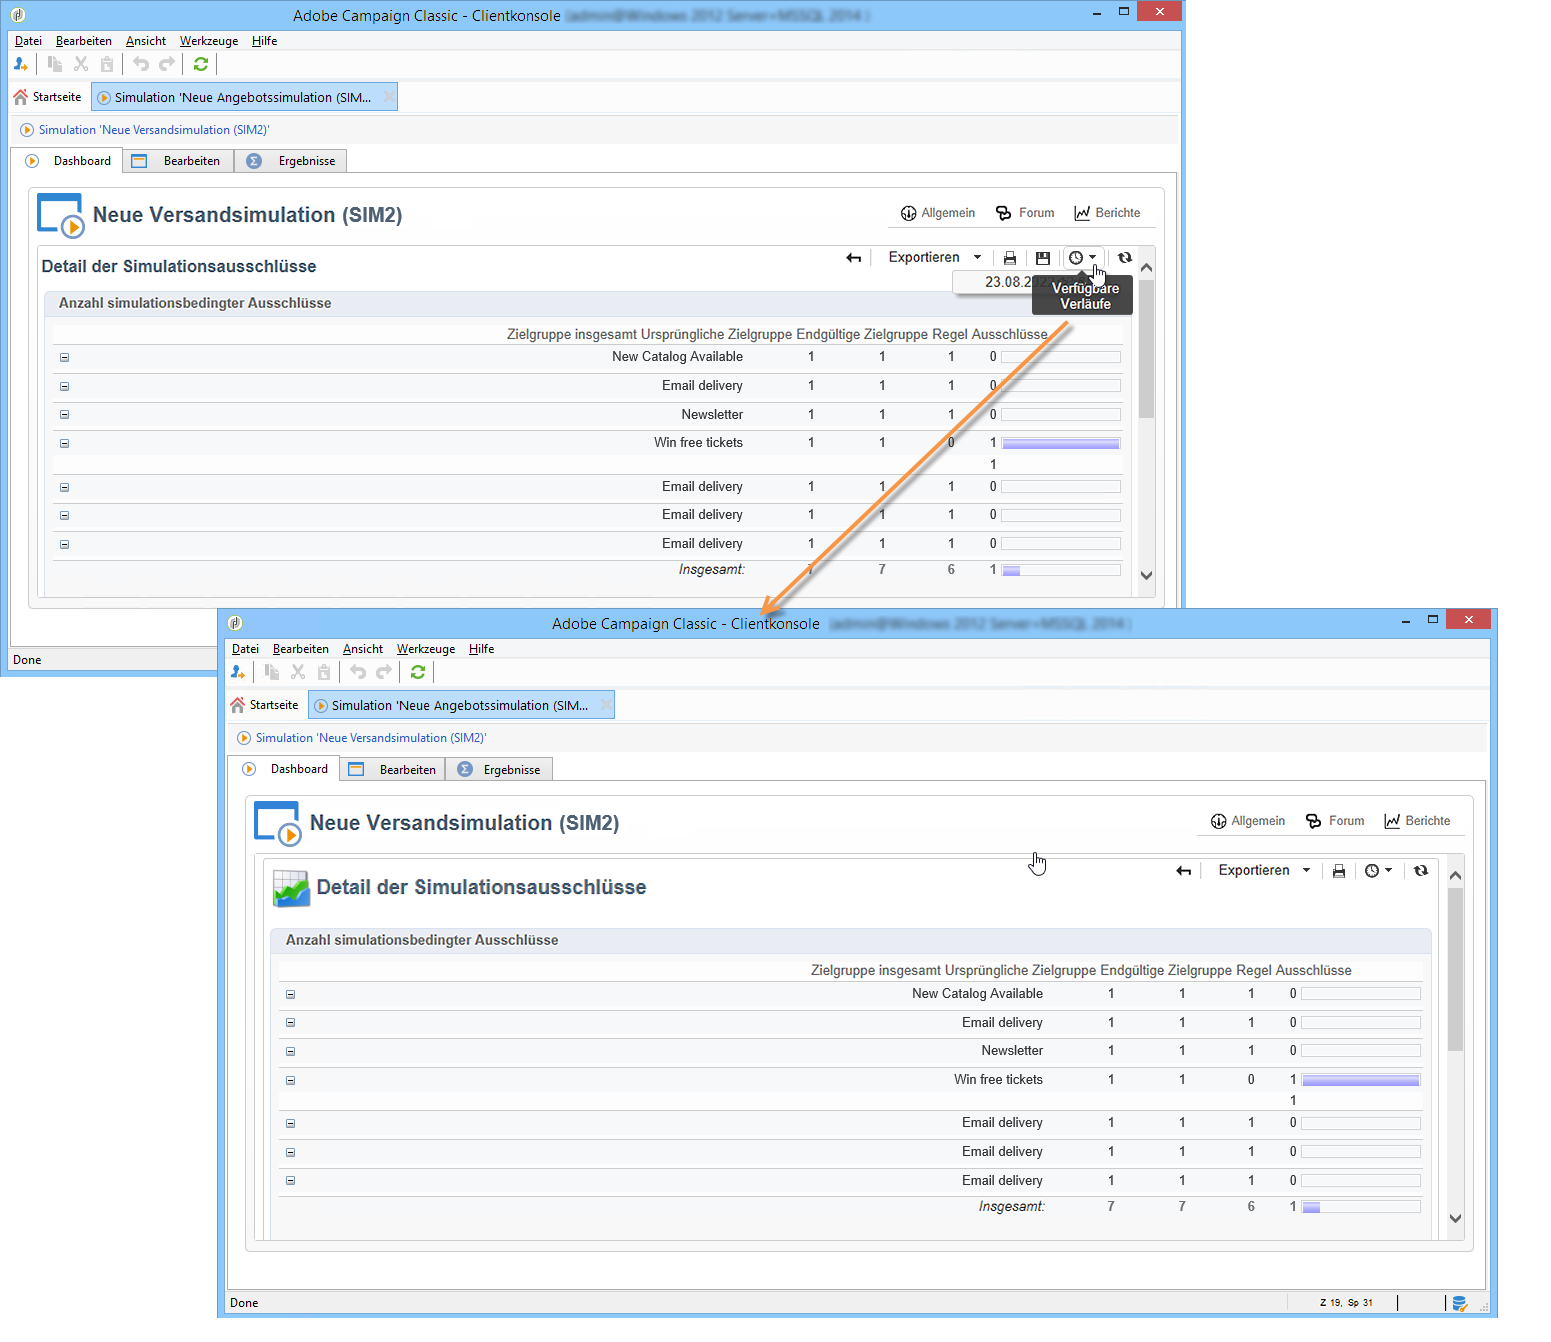Image resolution: width=1551 pixels, height=1342 pixels.
Task: Click the new-recipient icon in the front window toolbar
Action: tap(238, 672)
